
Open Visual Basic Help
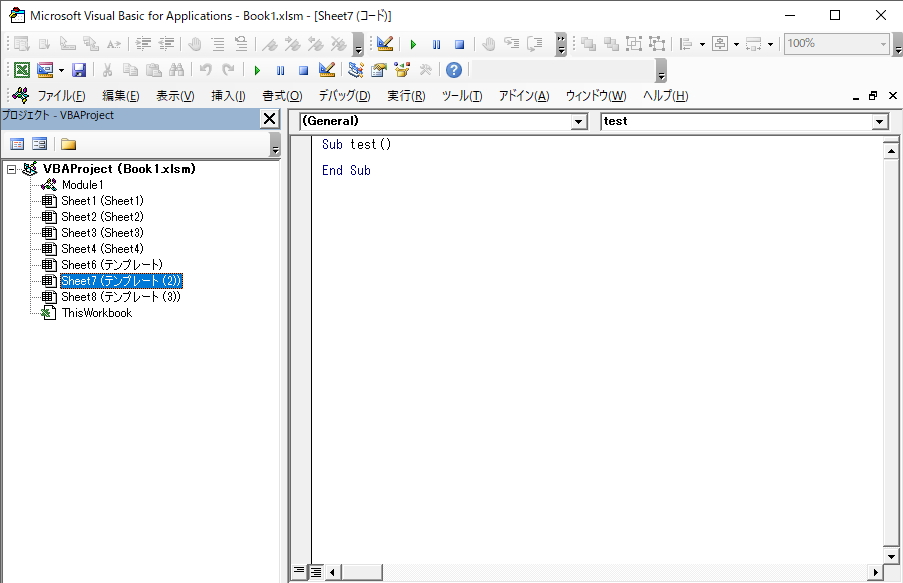click(x=454, y=70)
